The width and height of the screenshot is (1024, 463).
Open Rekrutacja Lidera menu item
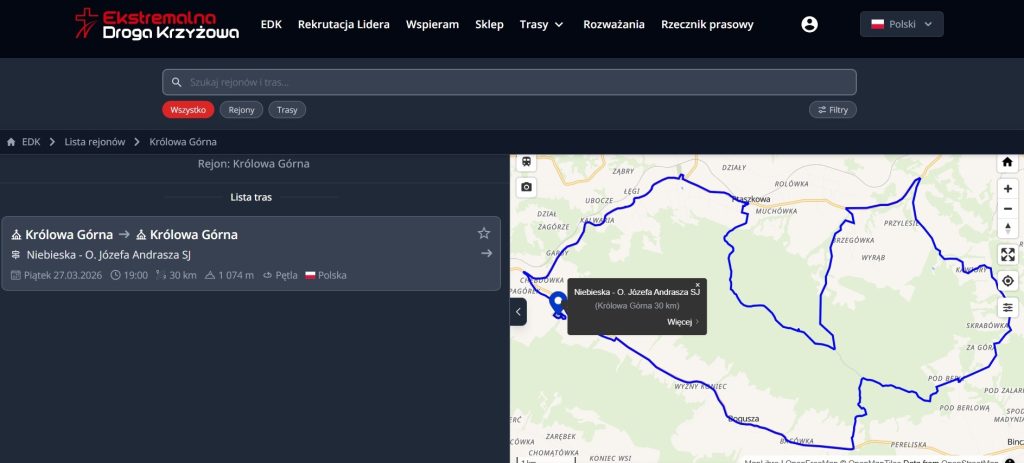343,24
